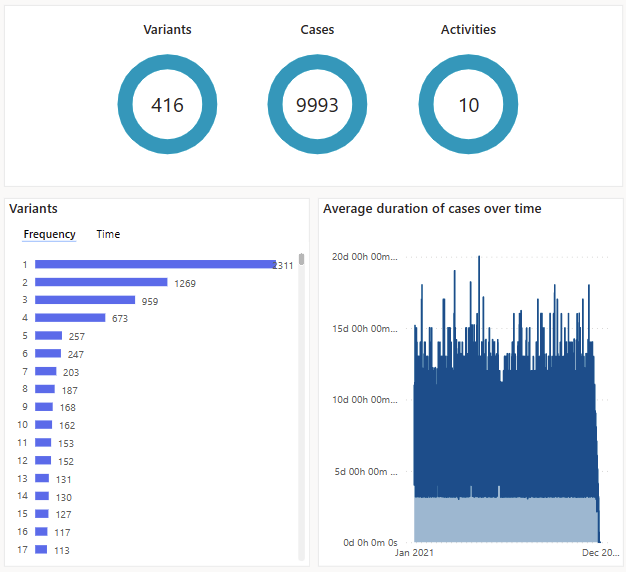The width and height of the screenshot is (626, 572).
Task: Click the Variants donut chart showing 416
Action: (167, 105)
